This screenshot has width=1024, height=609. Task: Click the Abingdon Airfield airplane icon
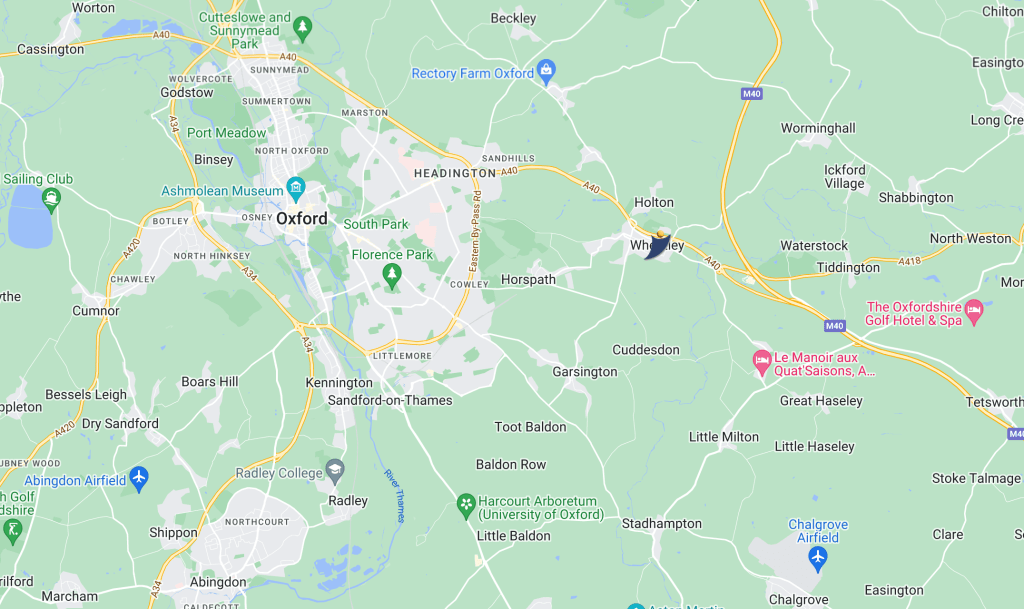click(x=138, y=478)
